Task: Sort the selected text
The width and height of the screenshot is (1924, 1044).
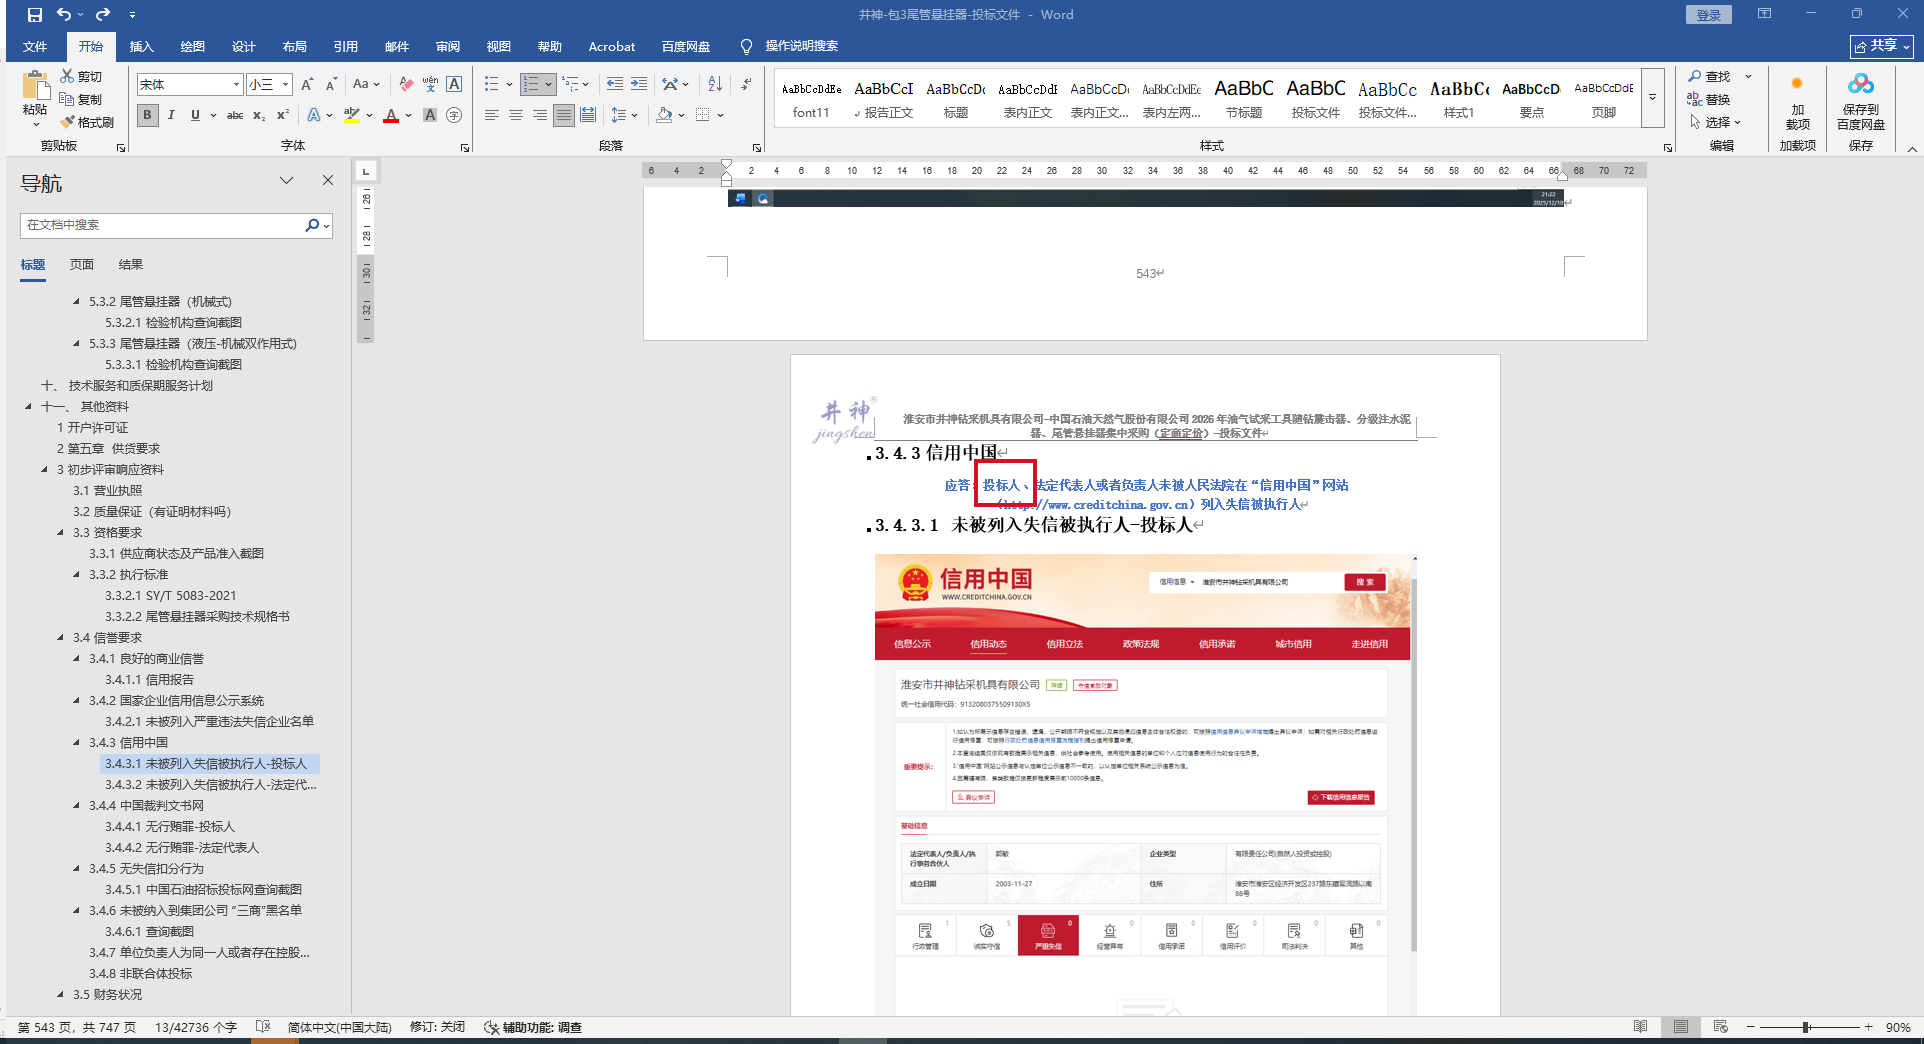Action: tap(715, 84)
